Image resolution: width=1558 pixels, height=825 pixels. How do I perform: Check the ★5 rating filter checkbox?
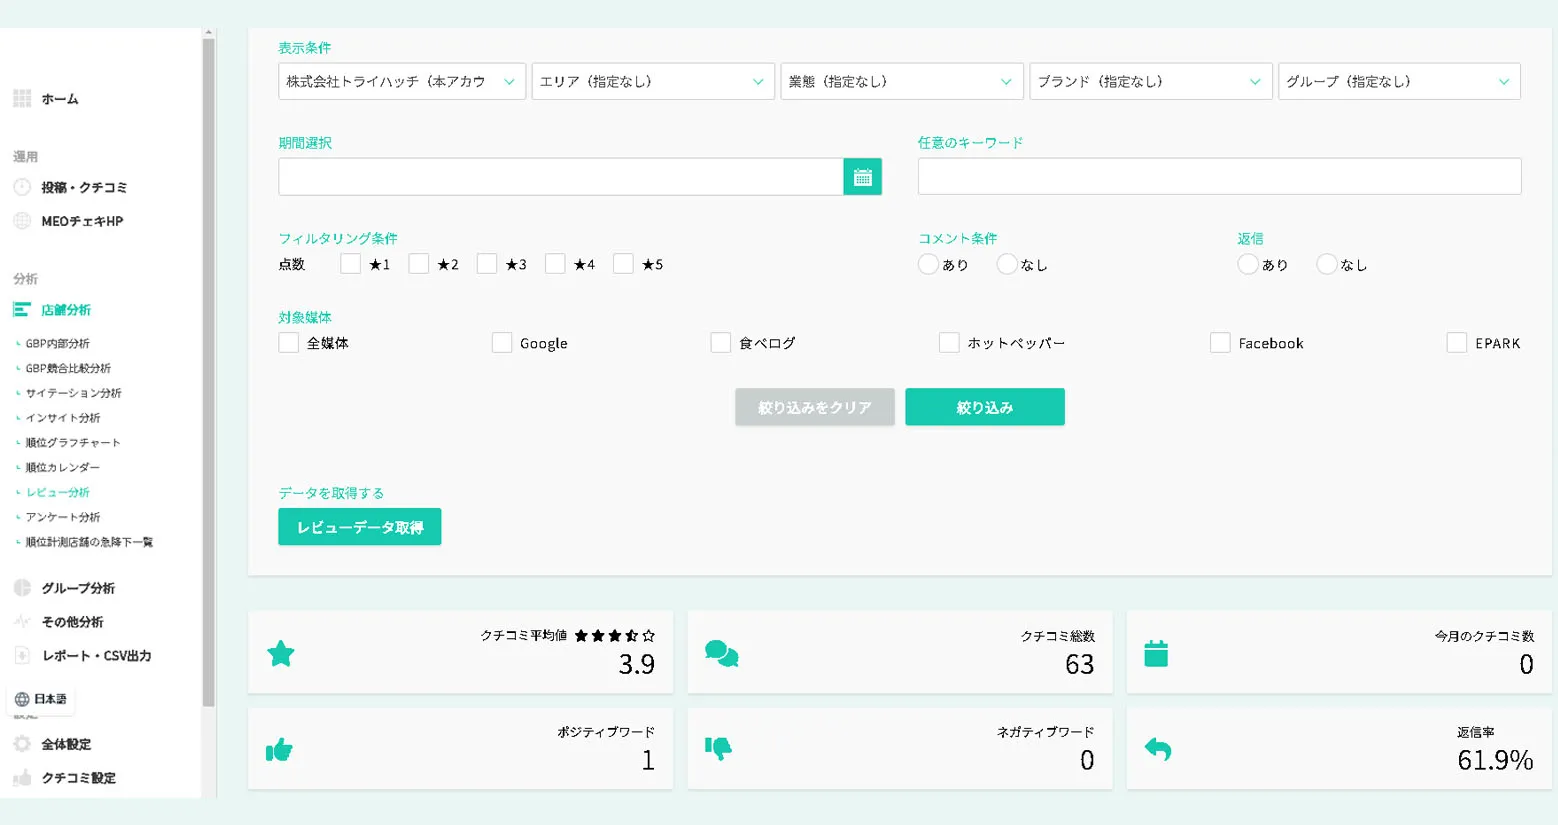[623, 264]
